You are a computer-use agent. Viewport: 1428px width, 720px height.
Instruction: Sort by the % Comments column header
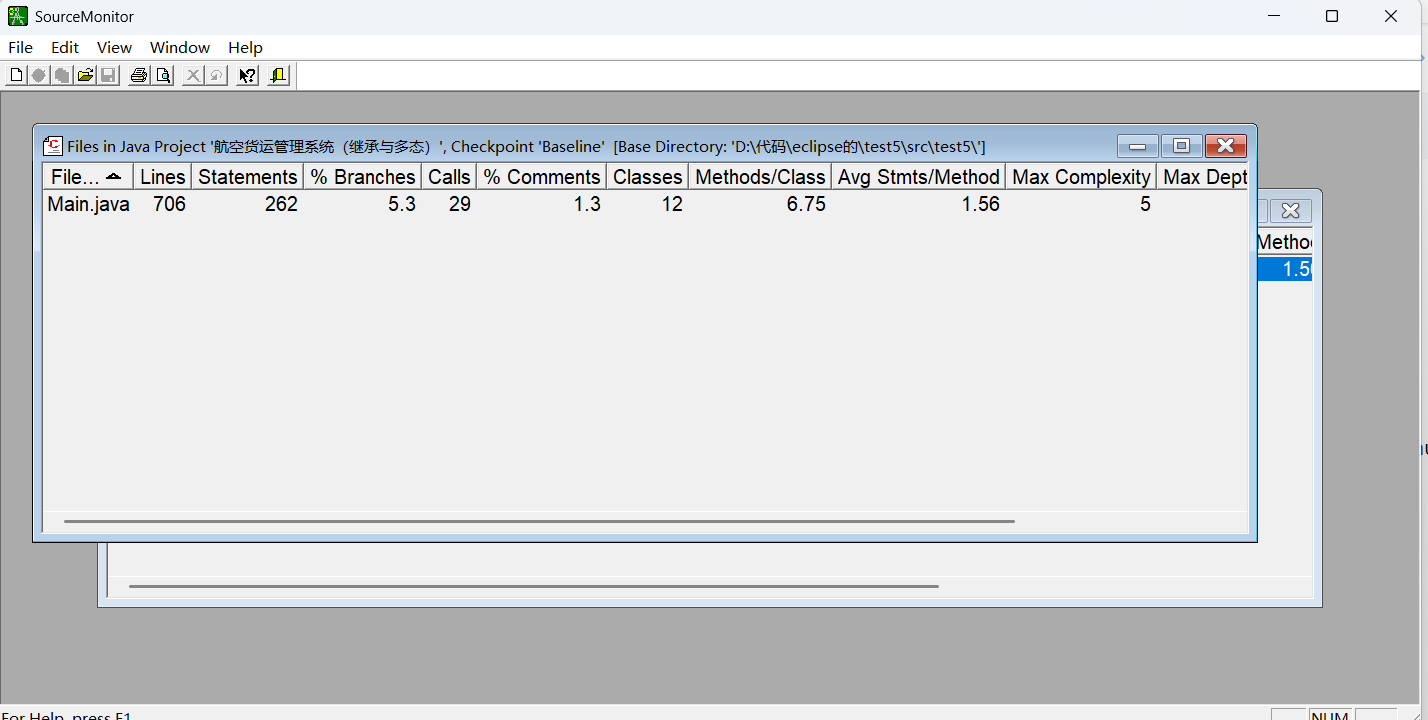[x=542, y=177]
